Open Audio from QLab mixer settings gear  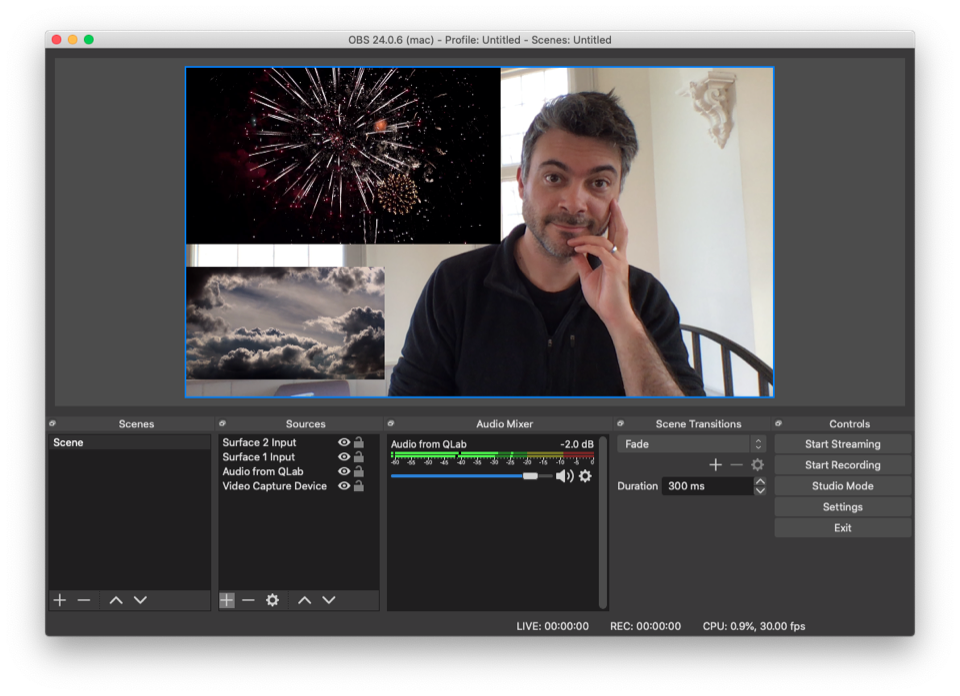pyautogui.click(x=585, y=476)
